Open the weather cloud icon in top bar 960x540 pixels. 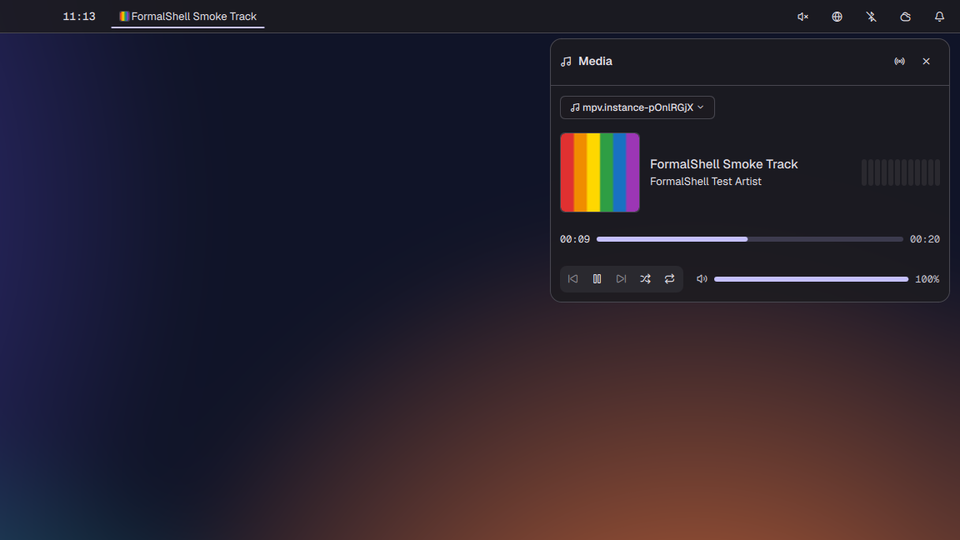click(906, 17)
